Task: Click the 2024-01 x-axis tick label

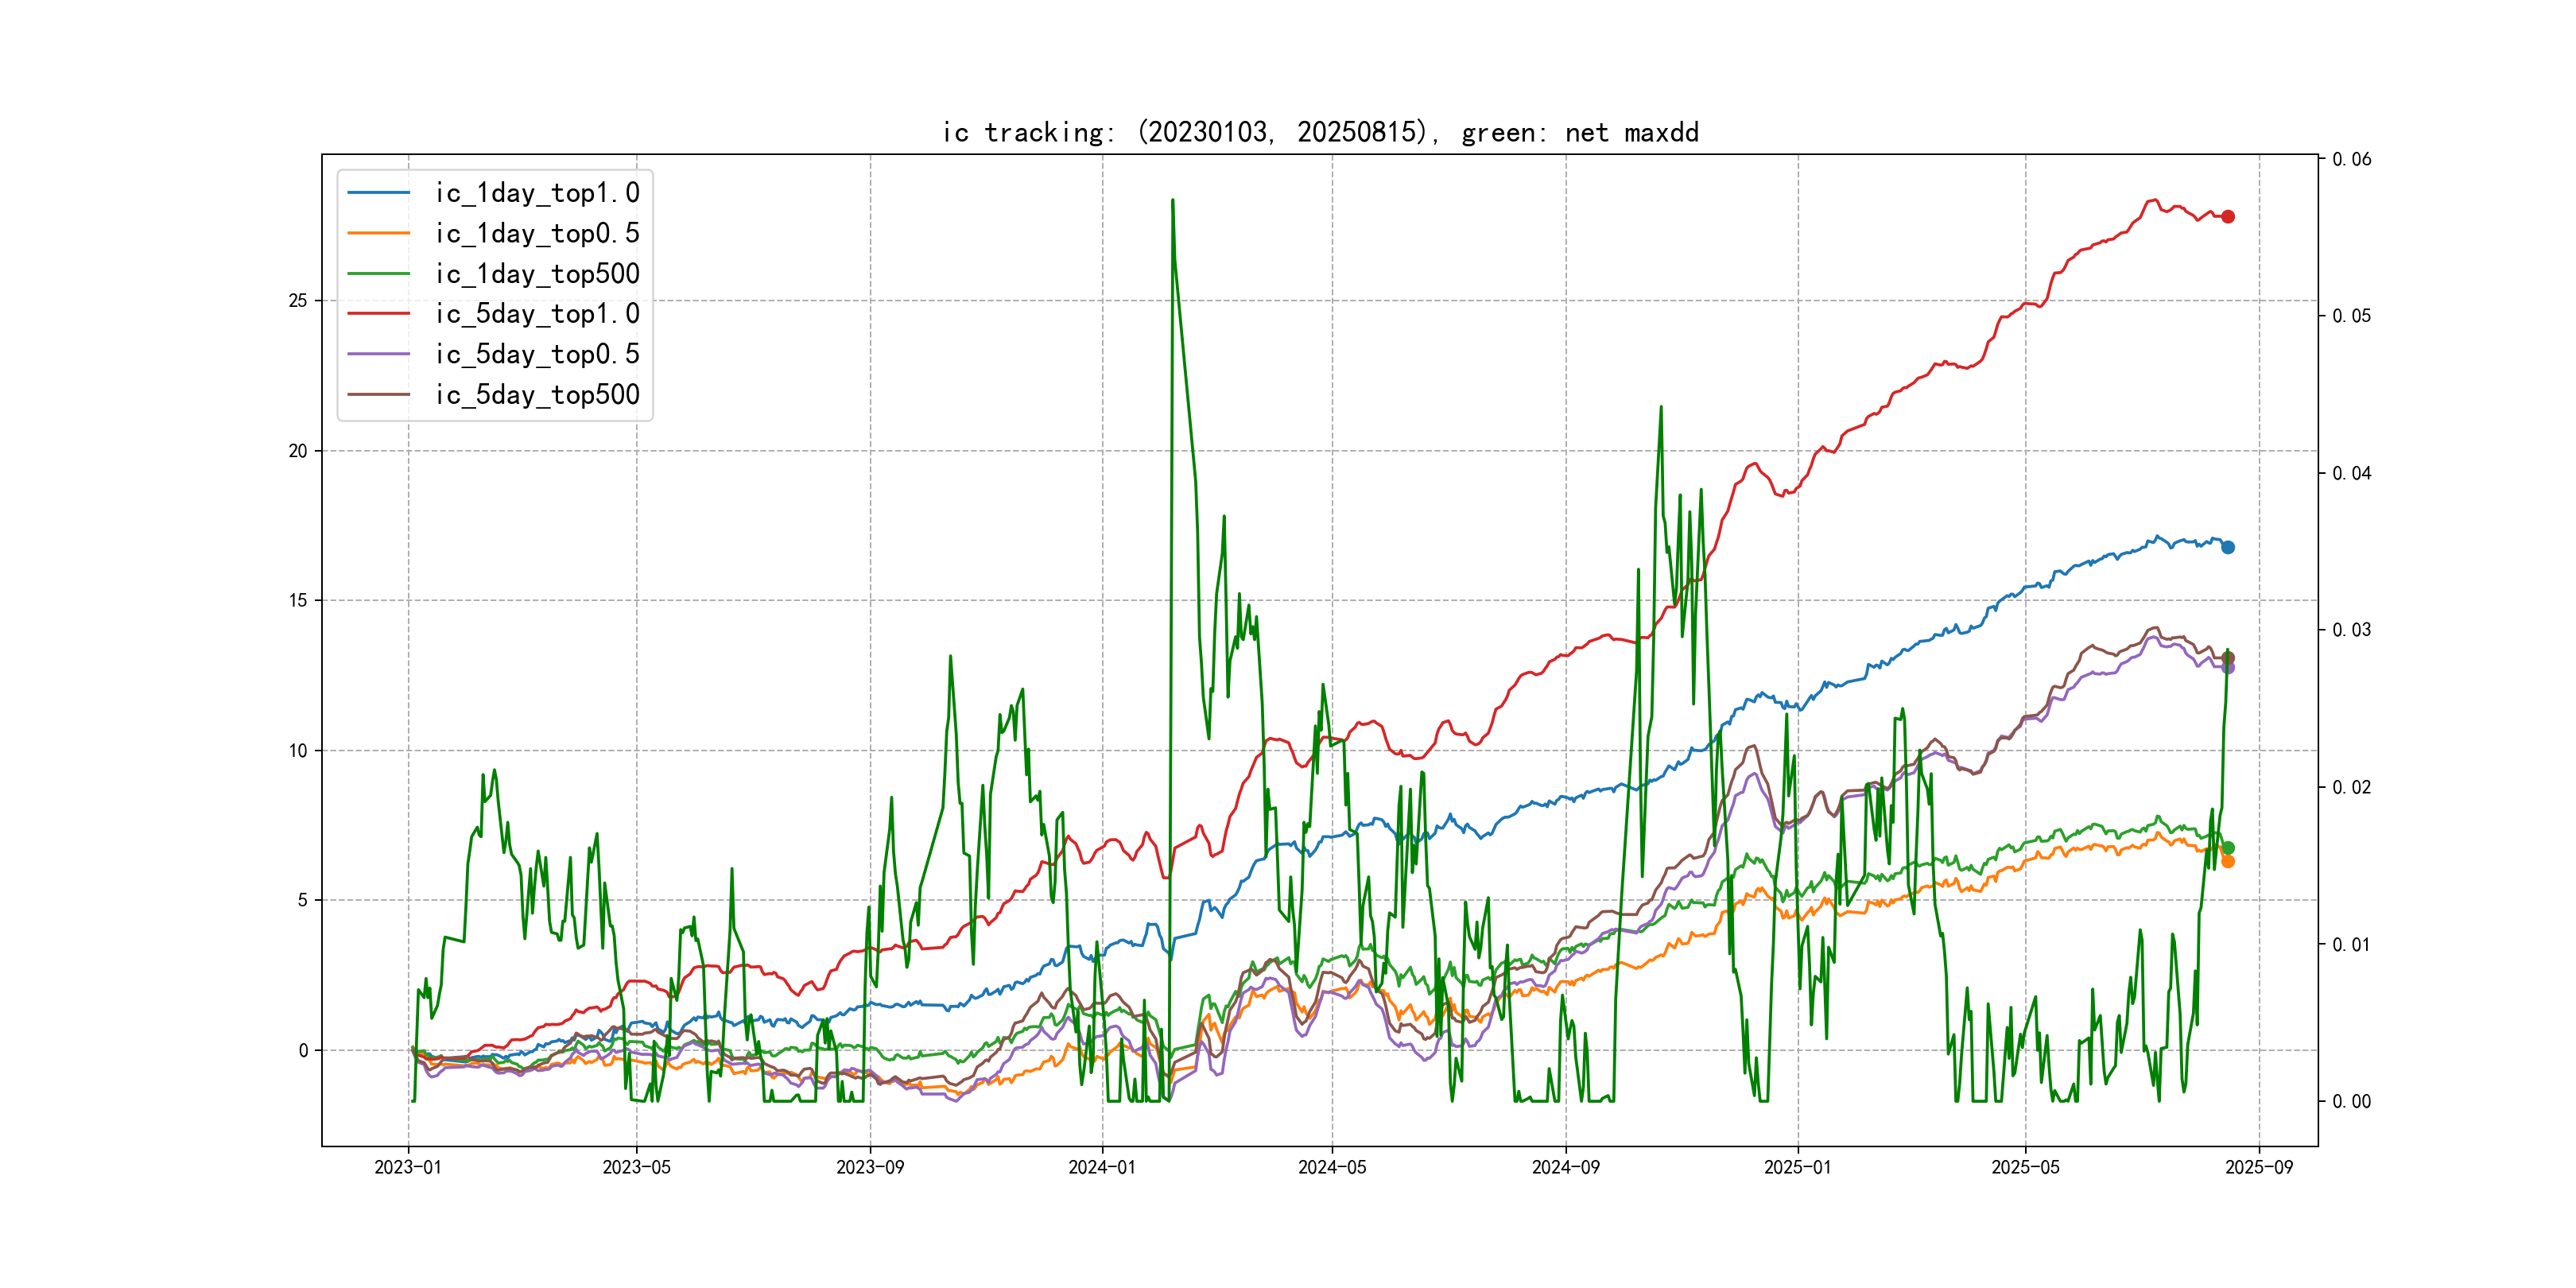Action: click(x=1102, y=1167)
